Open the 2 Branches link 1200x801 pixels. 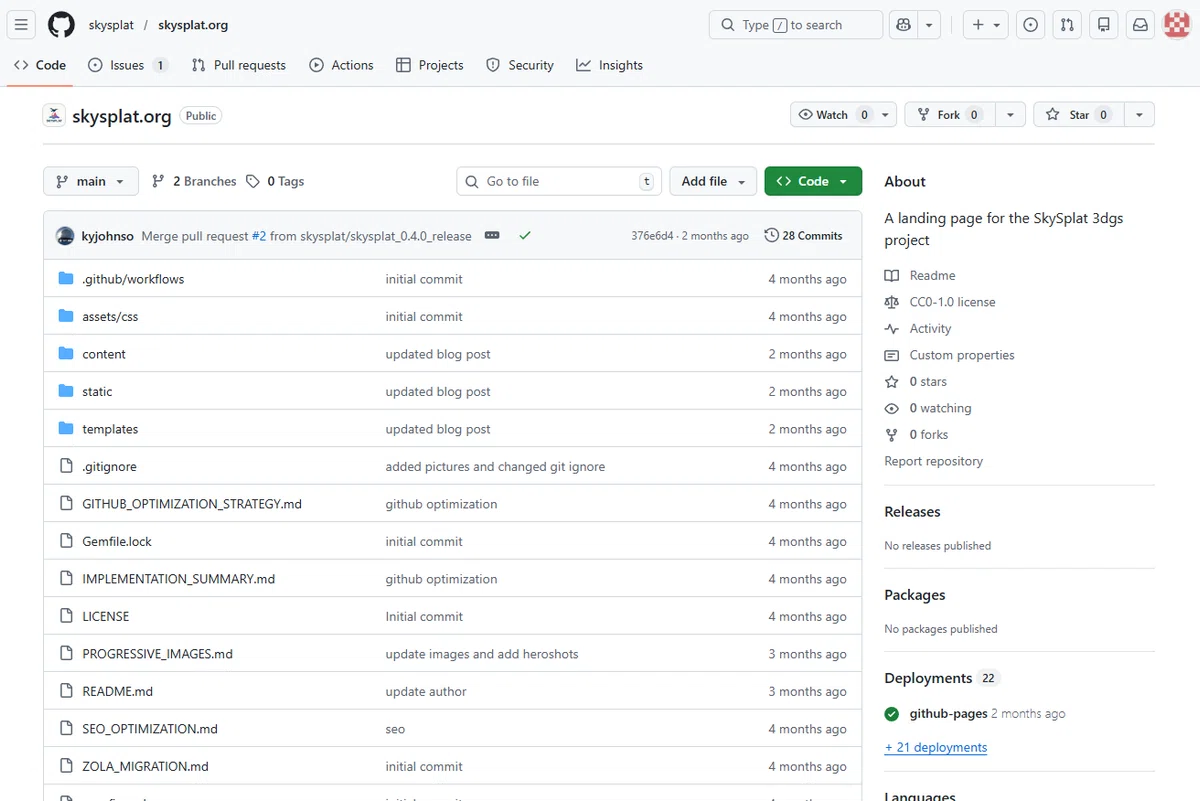194,181
